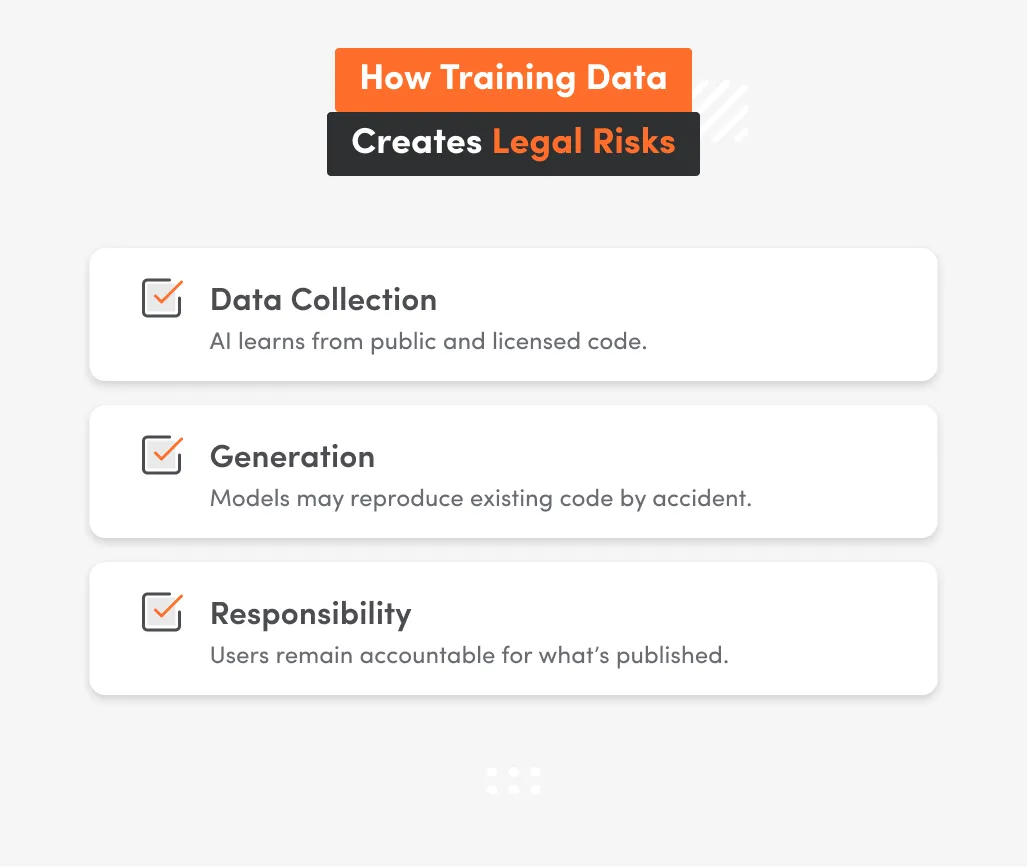Click the orange "Legal Risks" text

pyautogui.click(x=583, y=142)
